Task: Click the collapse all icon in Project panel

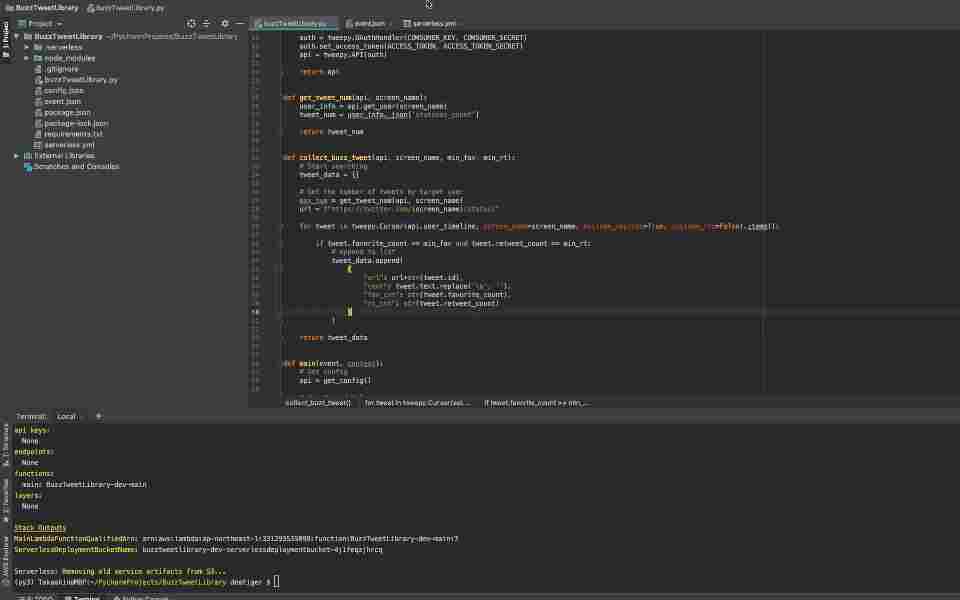Action: [206, 23]
